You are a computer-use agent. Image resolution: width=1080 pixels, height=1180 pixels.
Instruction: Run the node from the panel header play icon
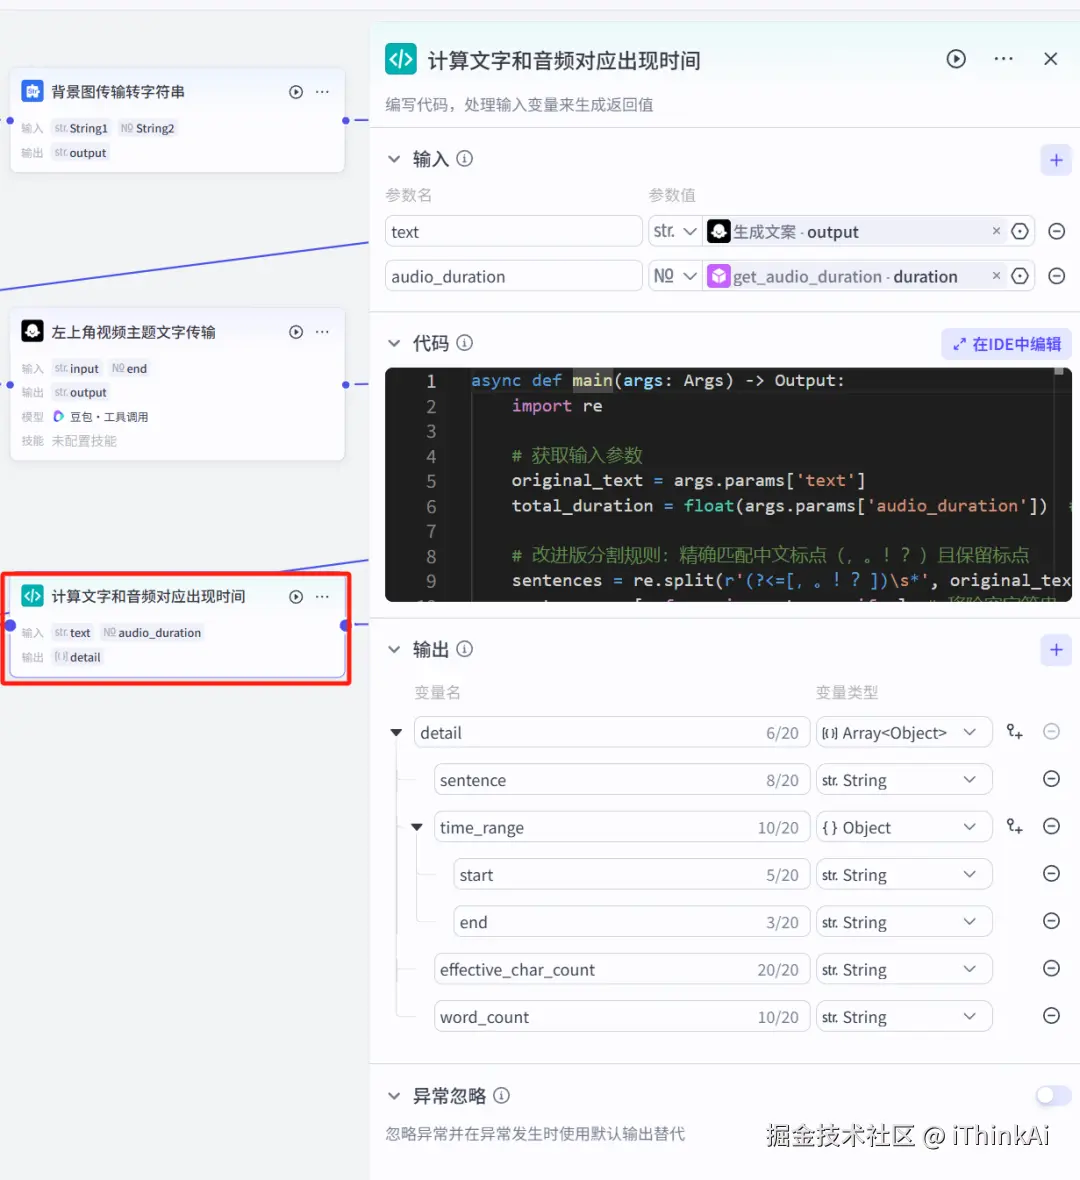point(956,58)
